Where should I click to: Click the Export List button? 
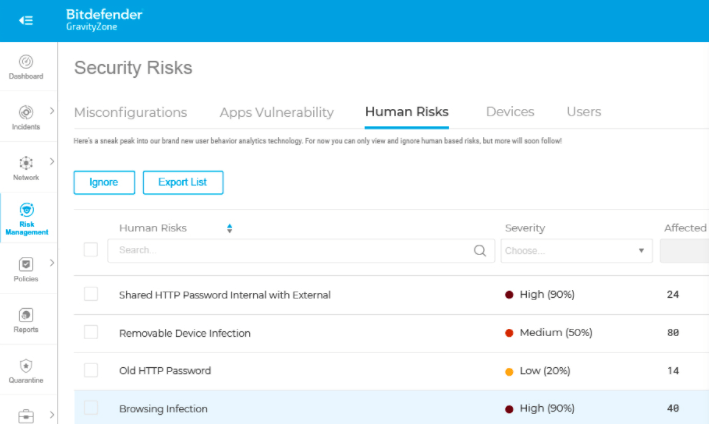tap(183, 183)
